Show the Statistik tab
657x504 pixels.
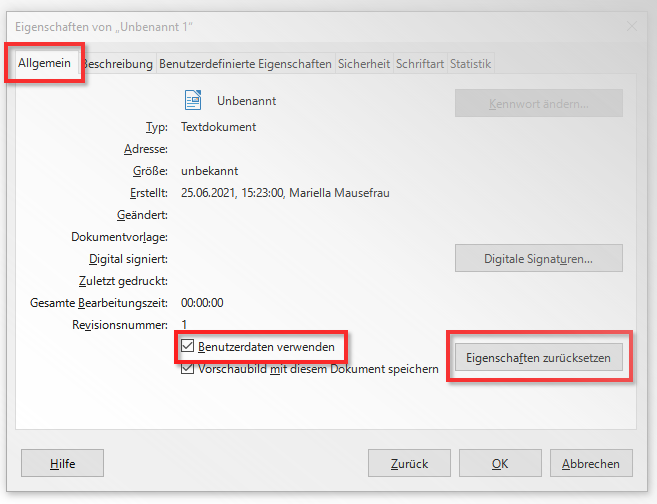(x=471, y=64)
